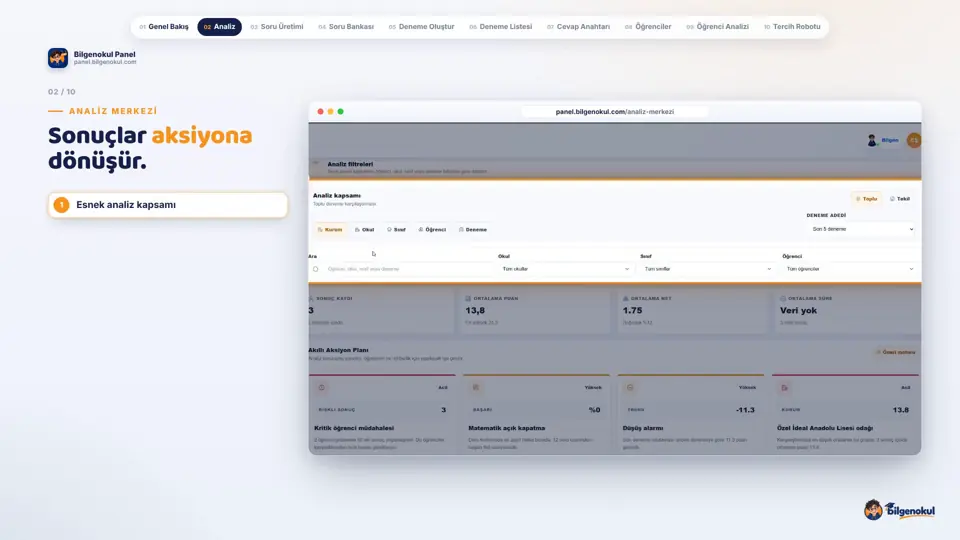Viewport: 960px width, 540px height.
Task: Open 08 Öğrenciler section
Action: tap(648, 27)
